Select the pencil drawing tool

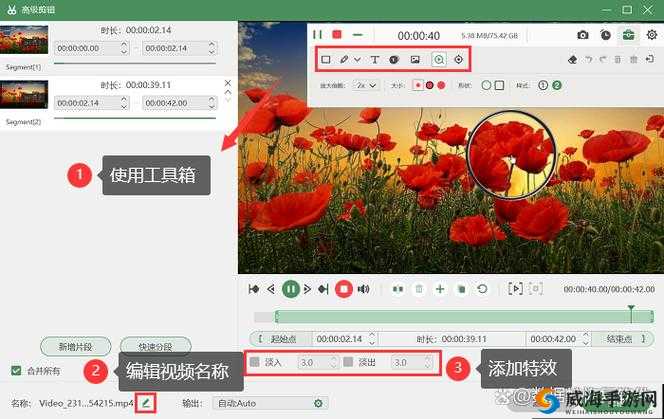pyautogui.click(x=344, y=60)
